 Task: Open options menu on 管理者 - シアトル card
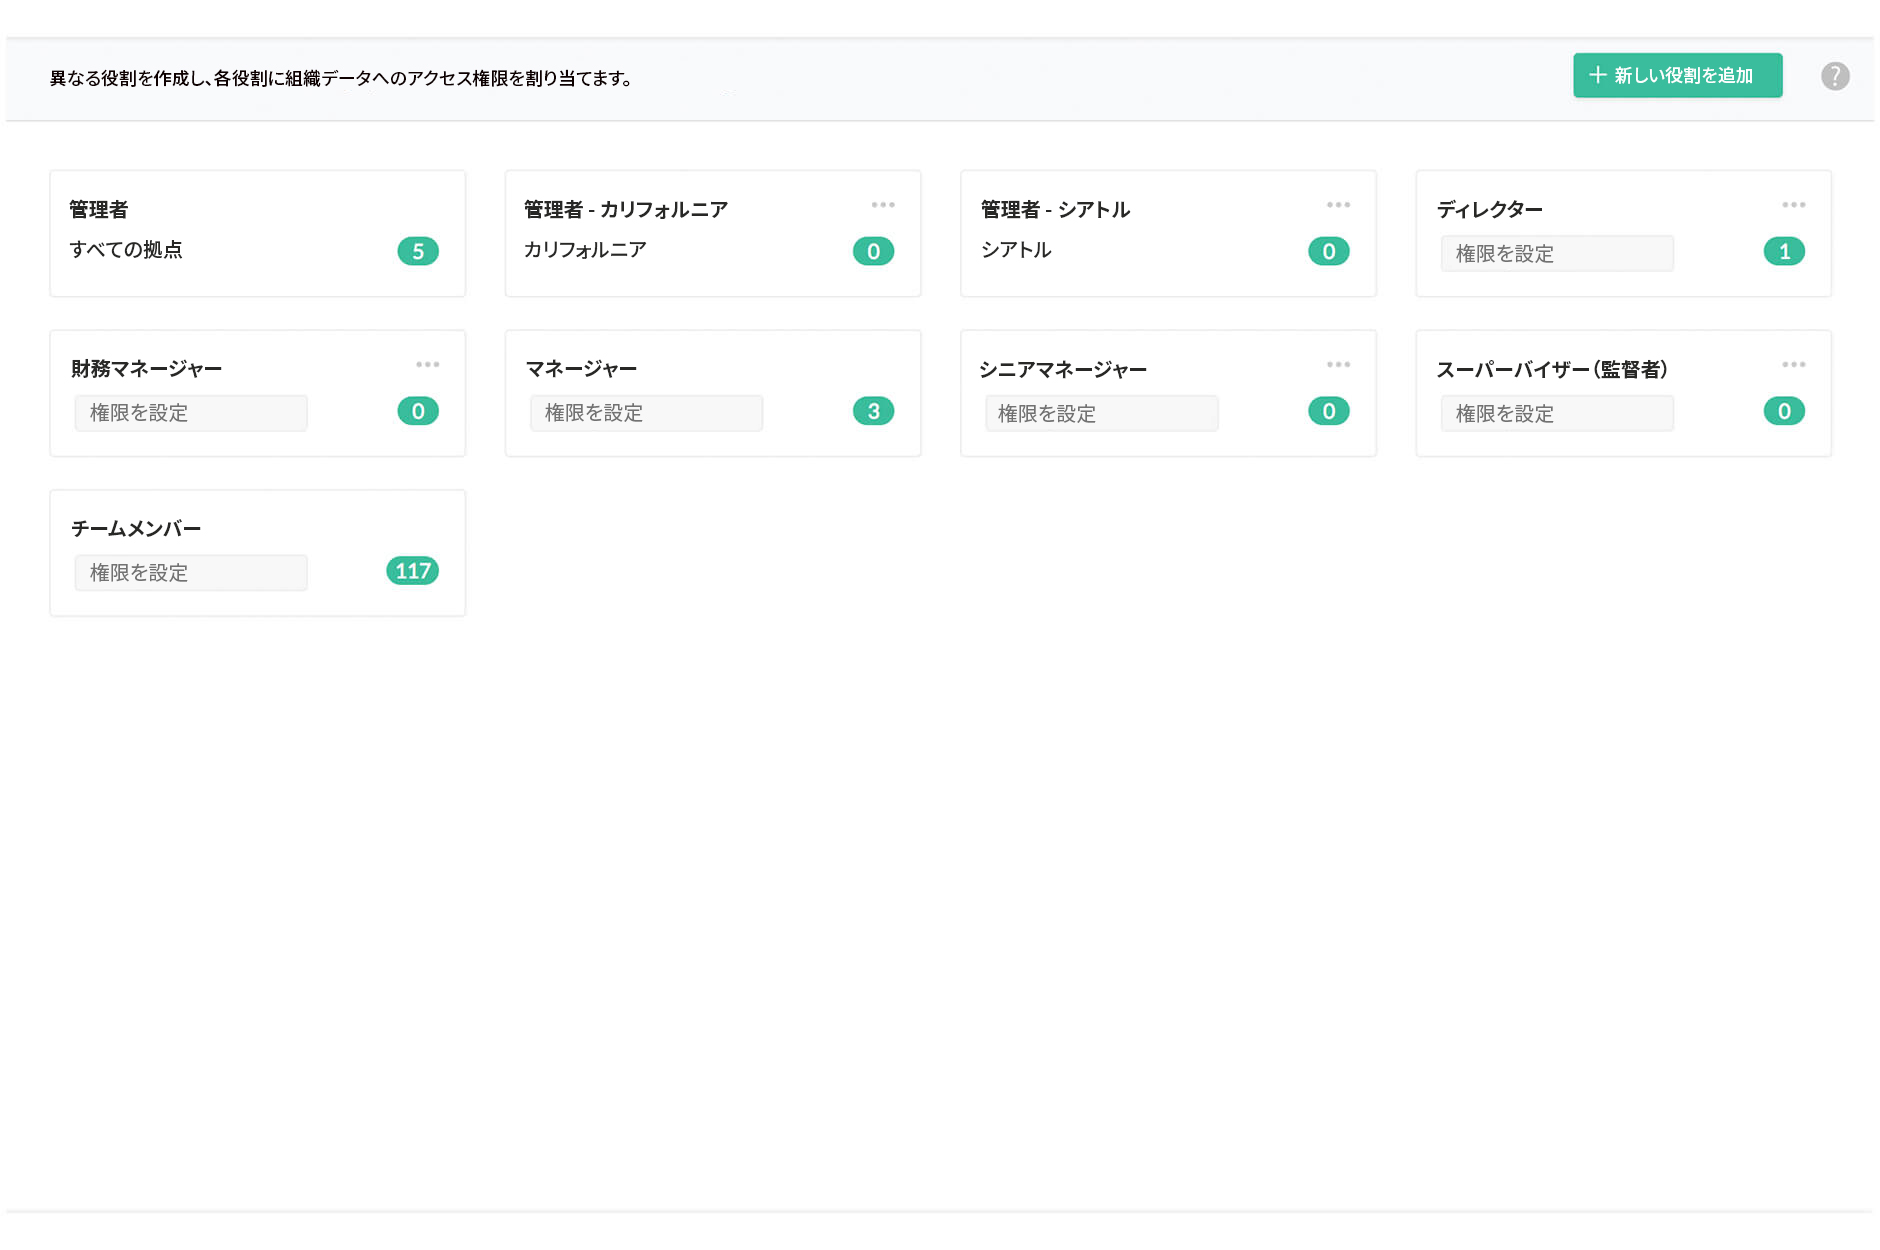[1339, 205]
